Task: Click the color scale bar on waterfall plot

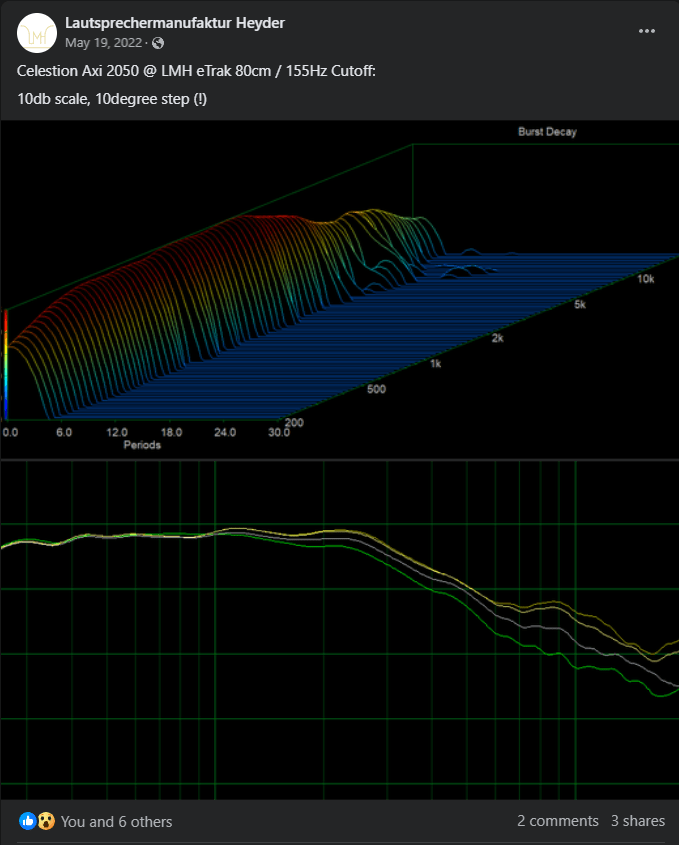Action: click(x=5, y=364)
